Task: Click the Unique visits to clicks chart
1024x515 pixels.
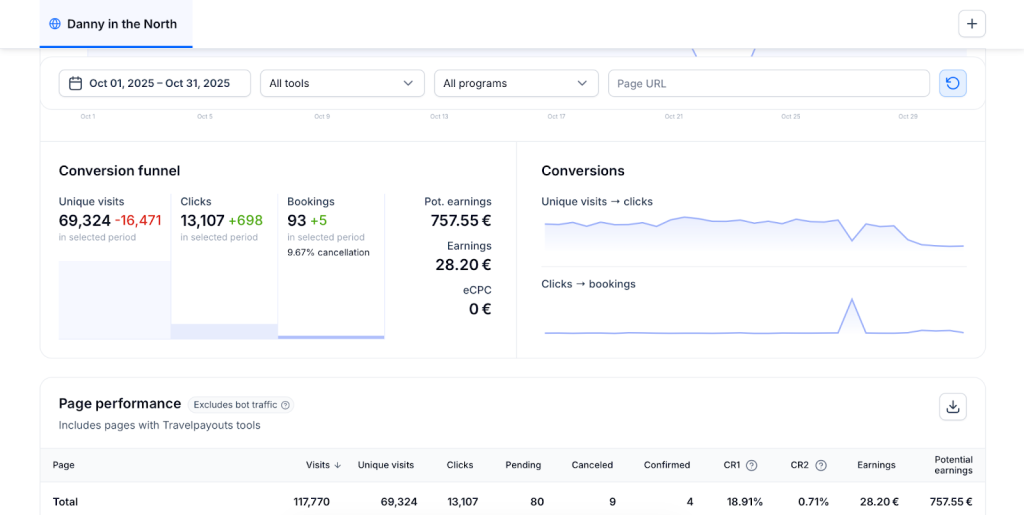Action: click(753, 230)
